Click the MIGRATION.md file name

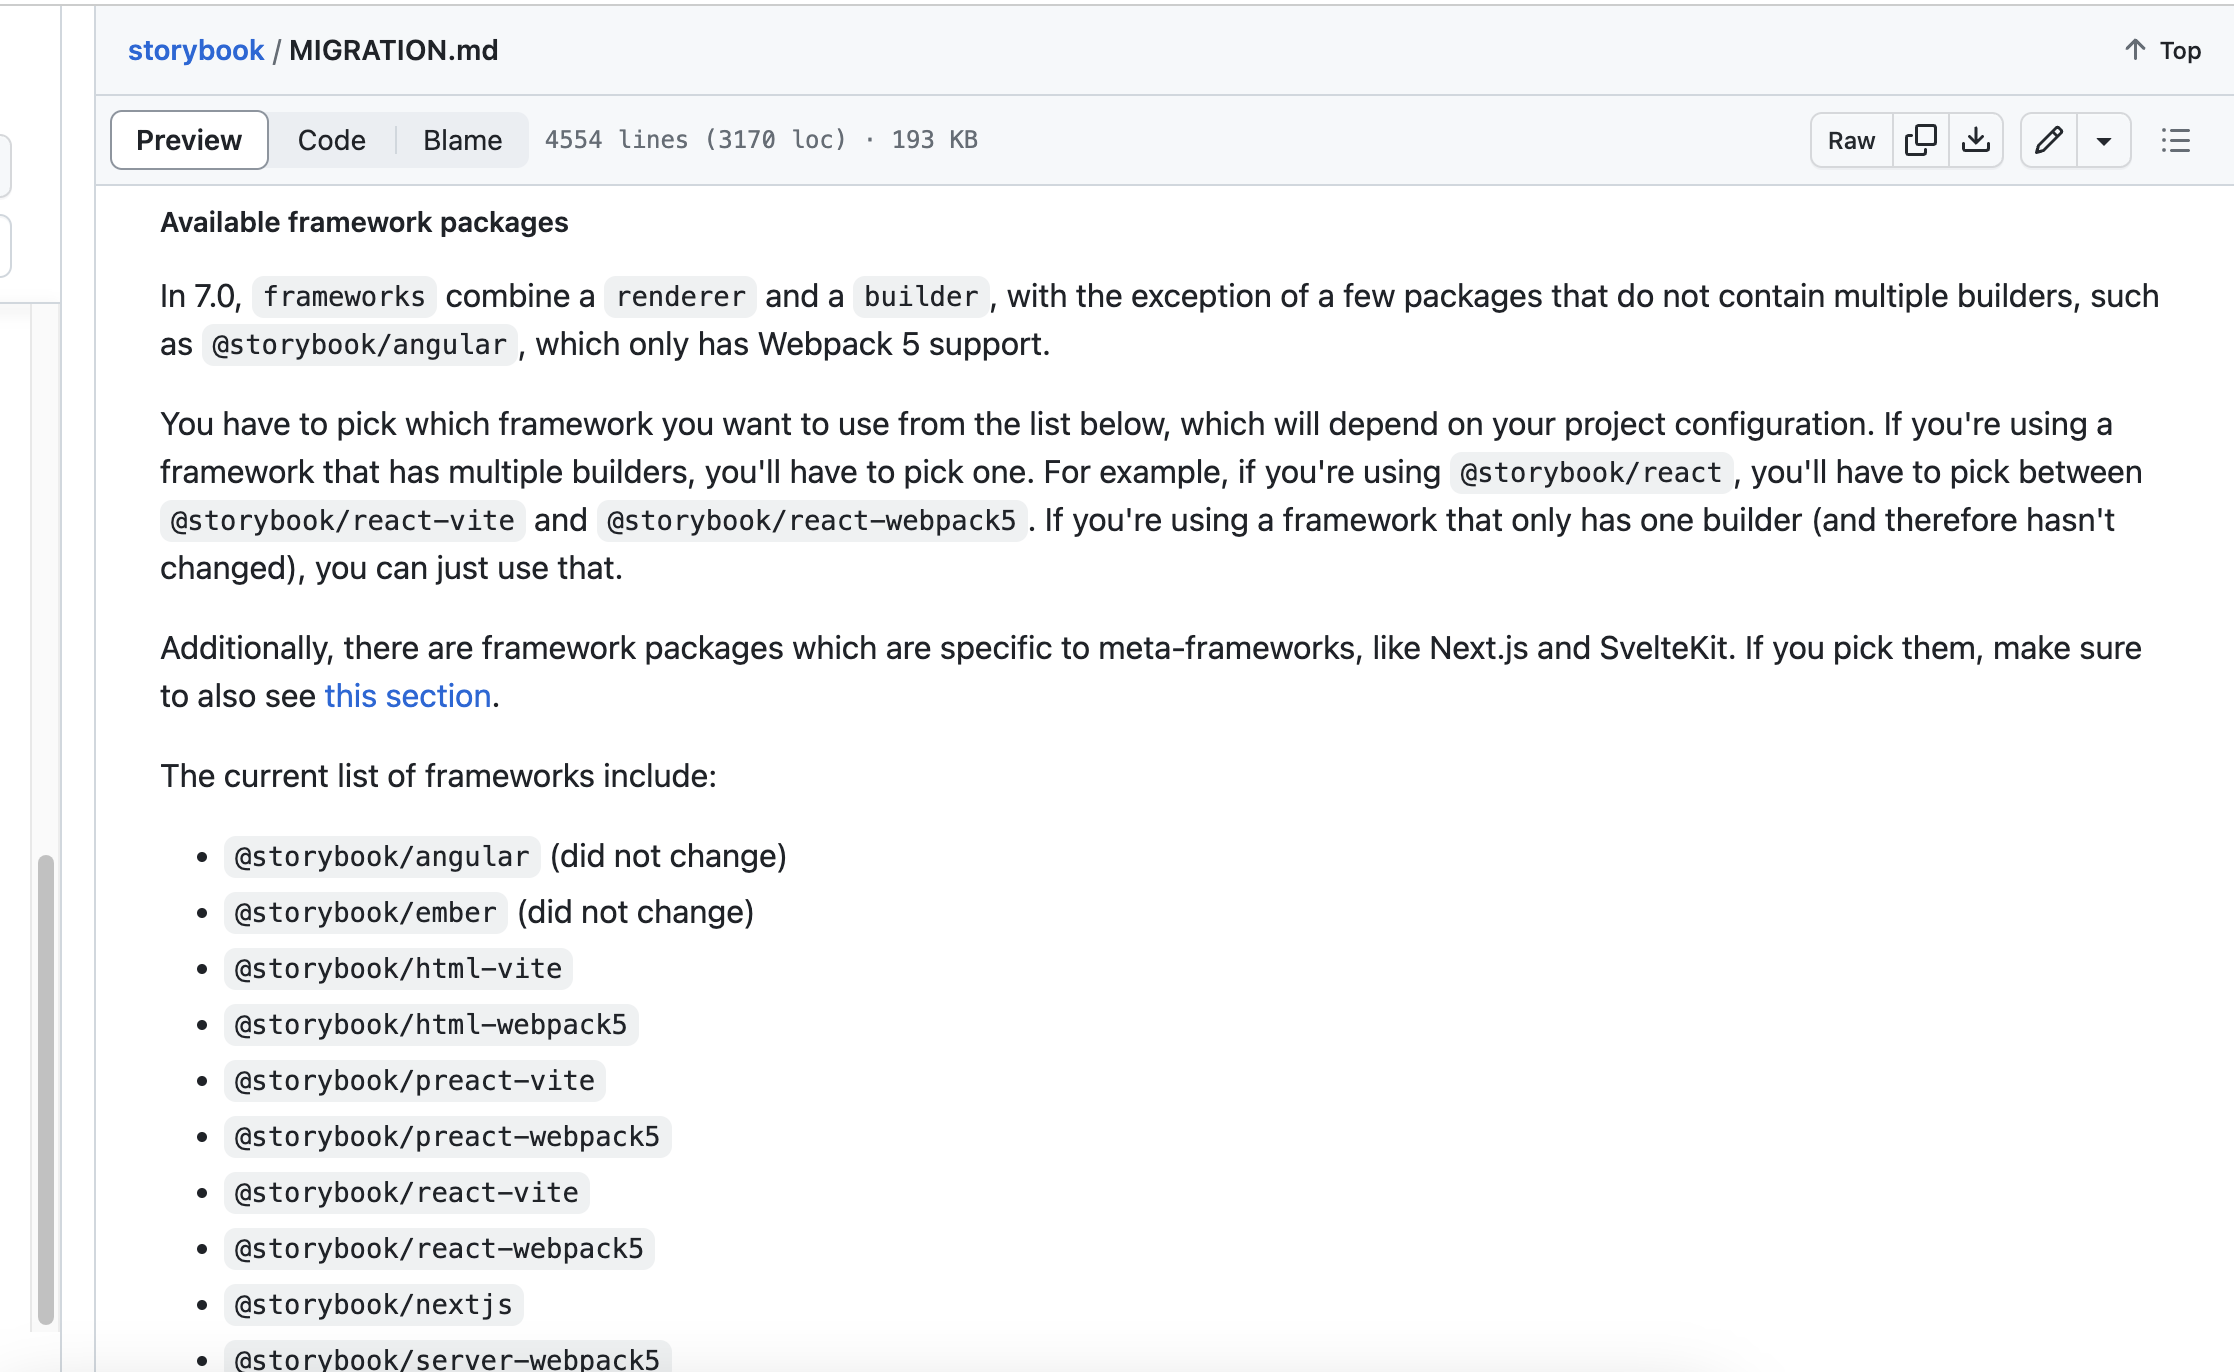(x=394, y=50)
